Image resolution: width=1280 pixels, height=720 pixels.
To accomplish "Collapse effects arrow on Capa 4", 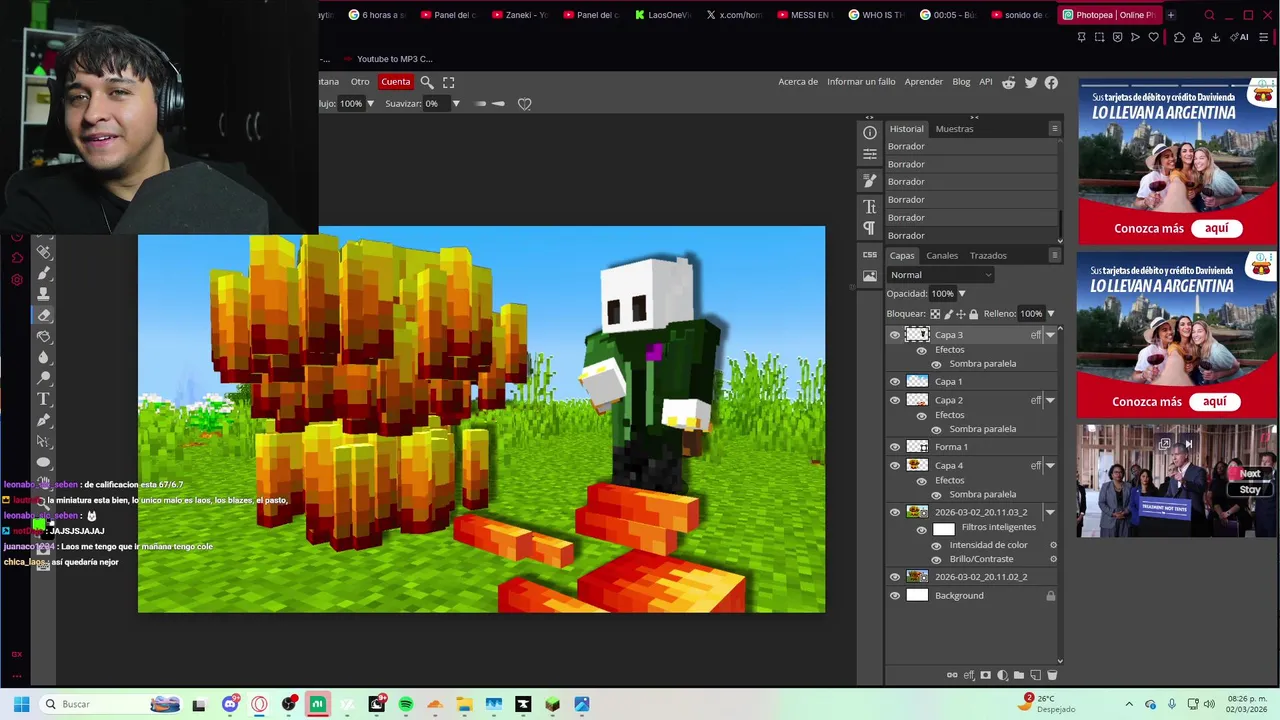I will 1050,465.
